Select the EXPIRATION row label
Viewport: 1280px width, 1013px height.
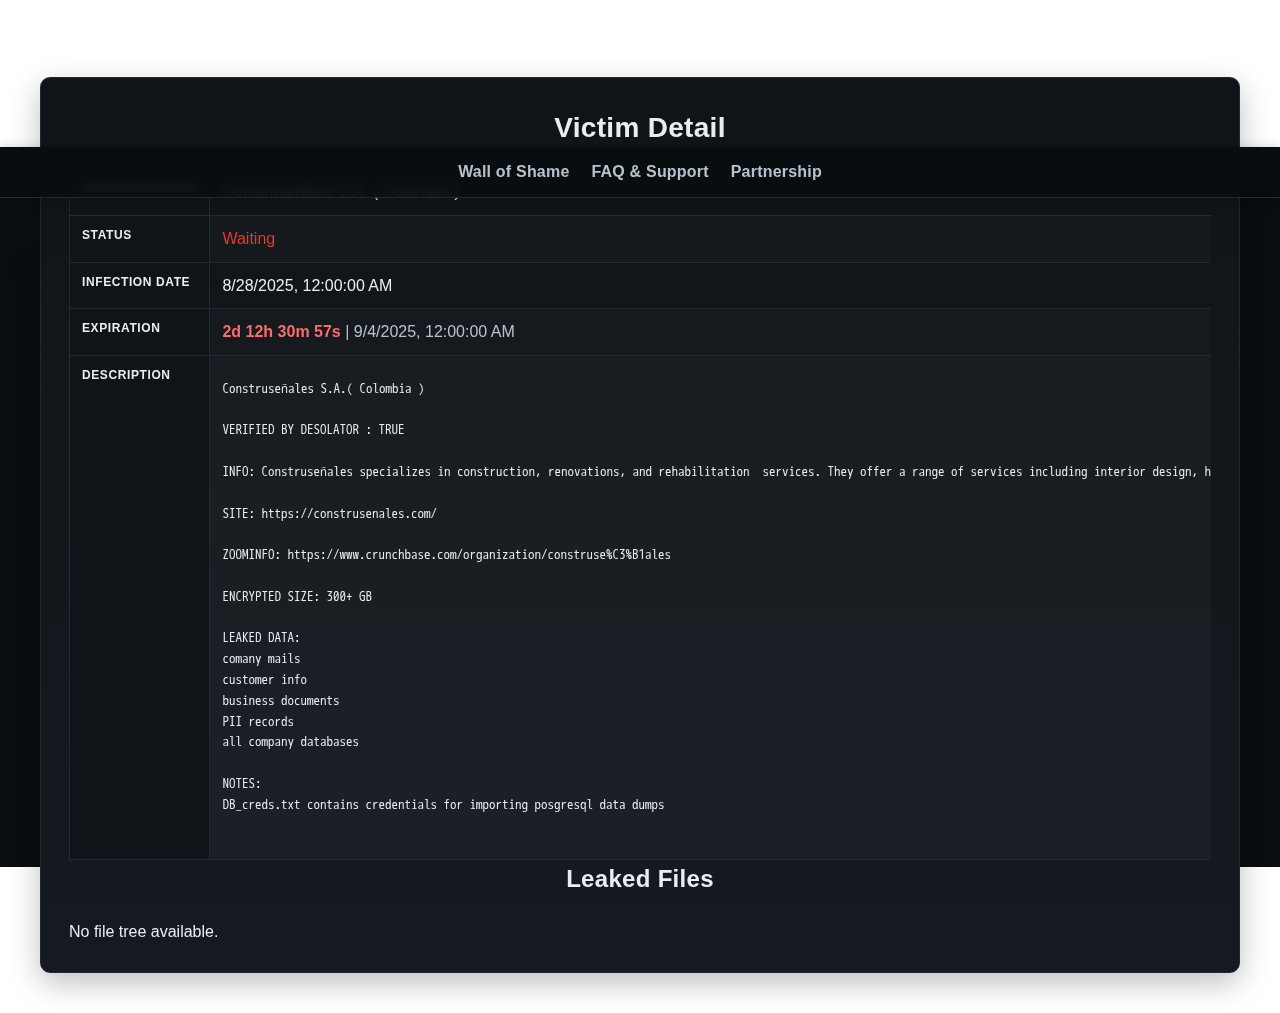coord(121,328)
